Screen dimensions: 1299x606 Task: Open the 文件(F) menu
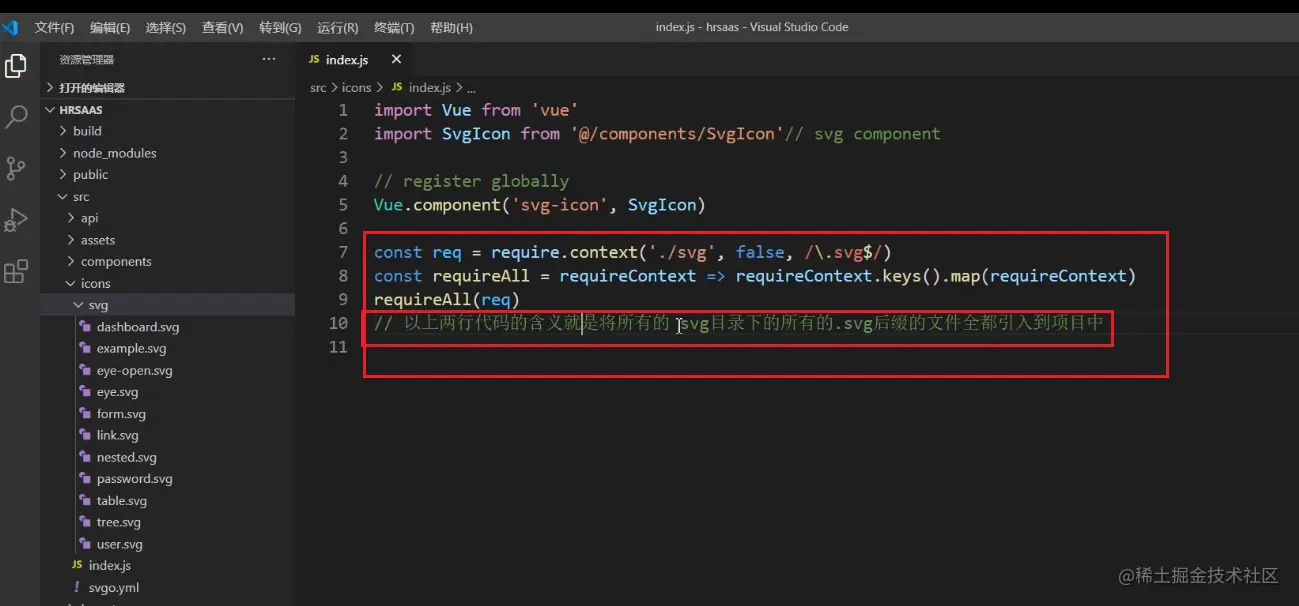54,28
